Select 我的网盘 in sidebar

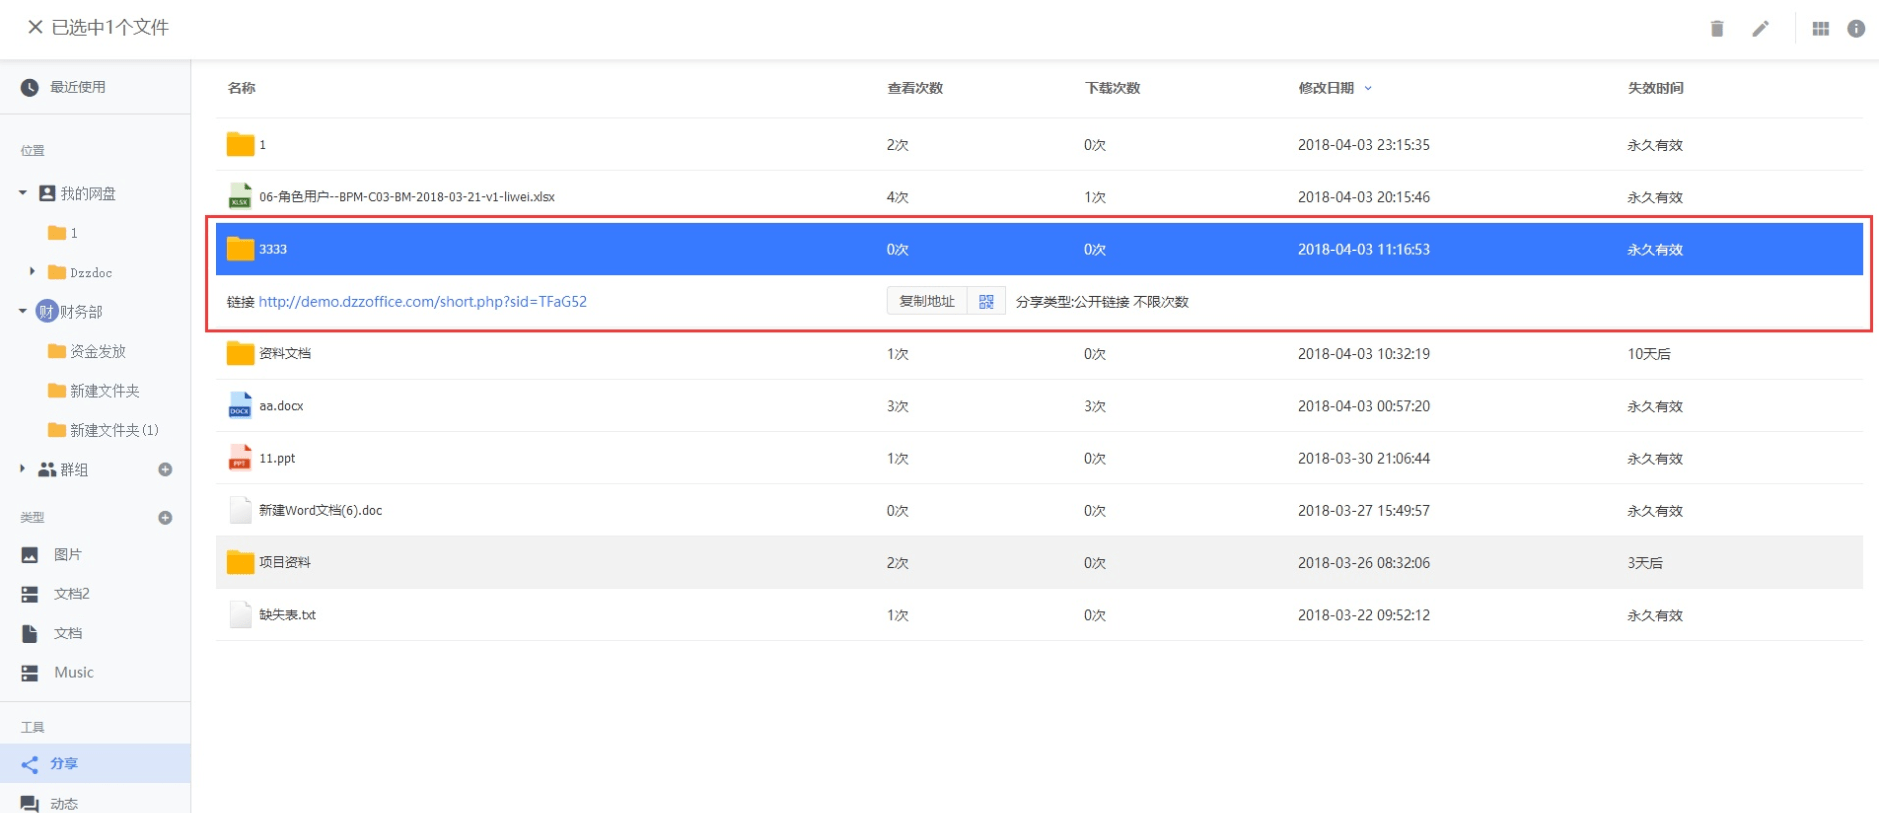88,193
